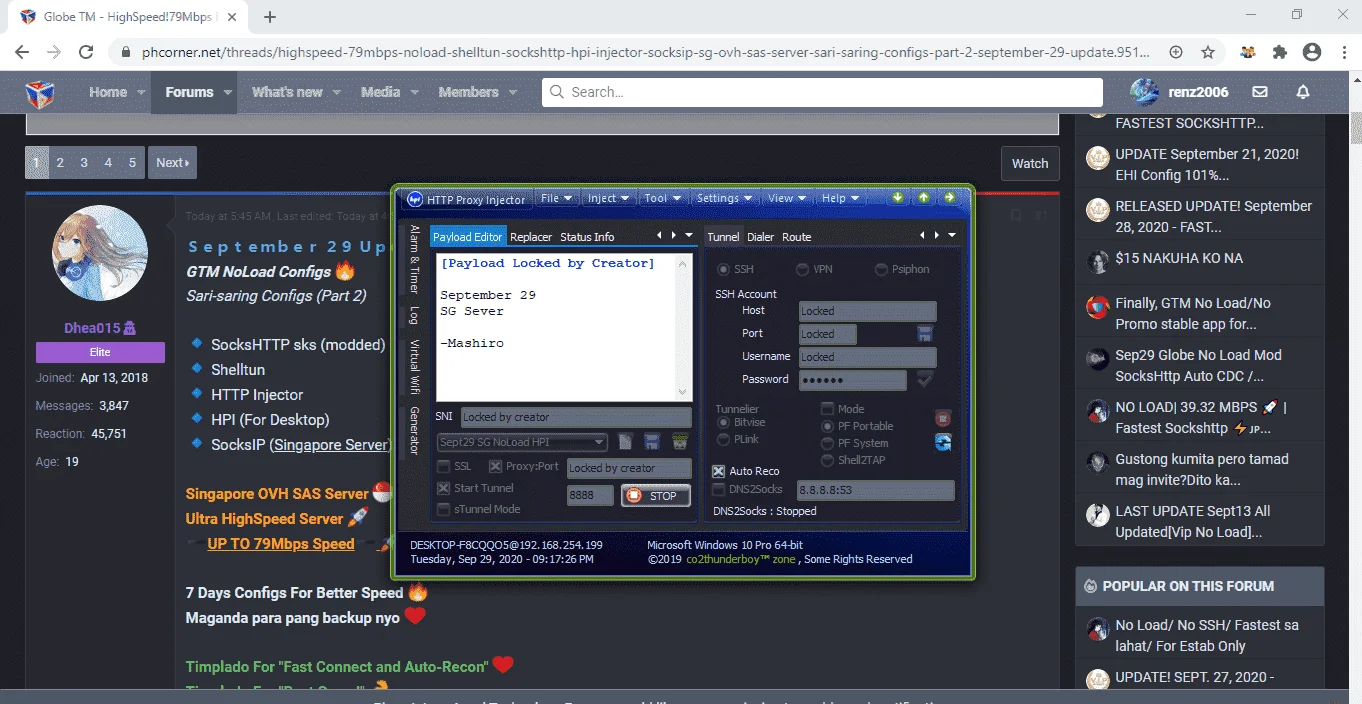
Task: Open the Tool menu dropdown
Action: point(662,198)
